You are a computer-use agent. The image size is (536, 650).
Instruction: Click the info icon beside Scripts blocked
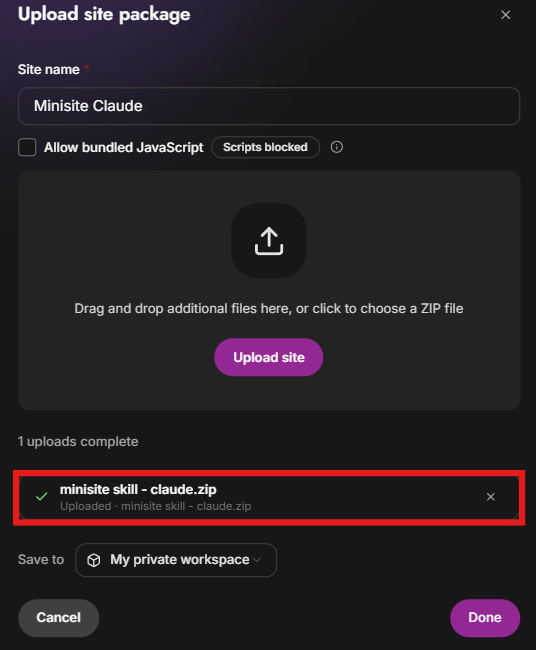point(337,147)
